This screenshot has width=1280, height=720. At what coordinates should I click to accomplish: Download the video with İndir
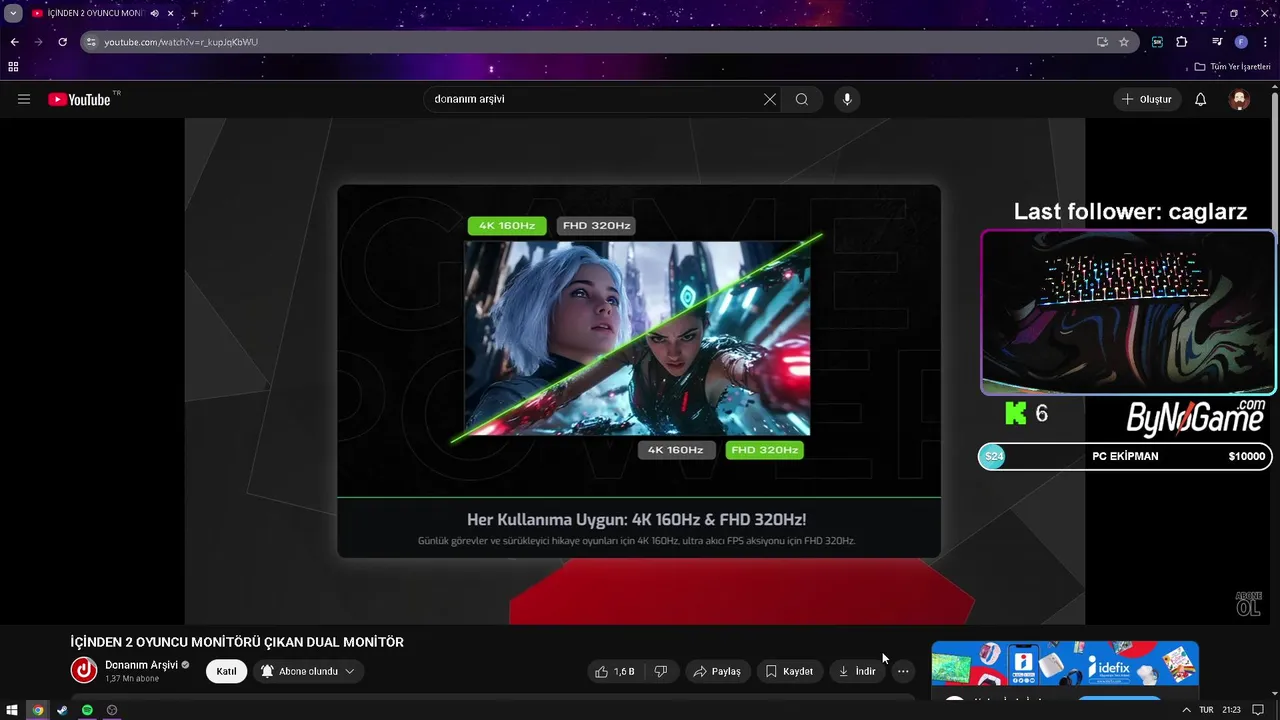(x=857, y=671)
